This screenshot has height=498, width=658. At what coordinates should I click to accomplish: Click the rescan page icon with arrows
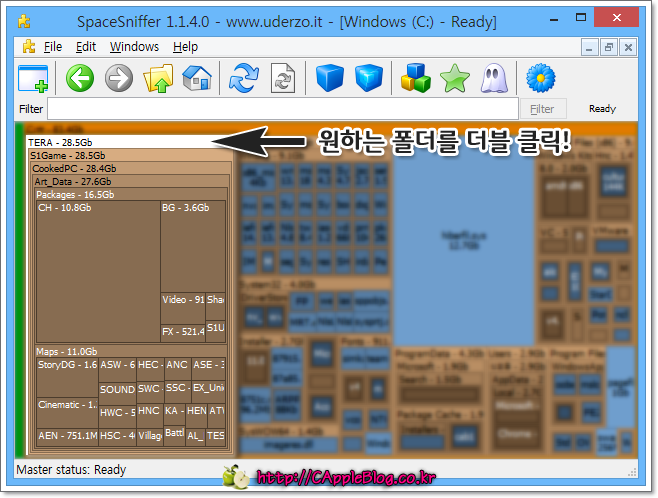point(283,78)
